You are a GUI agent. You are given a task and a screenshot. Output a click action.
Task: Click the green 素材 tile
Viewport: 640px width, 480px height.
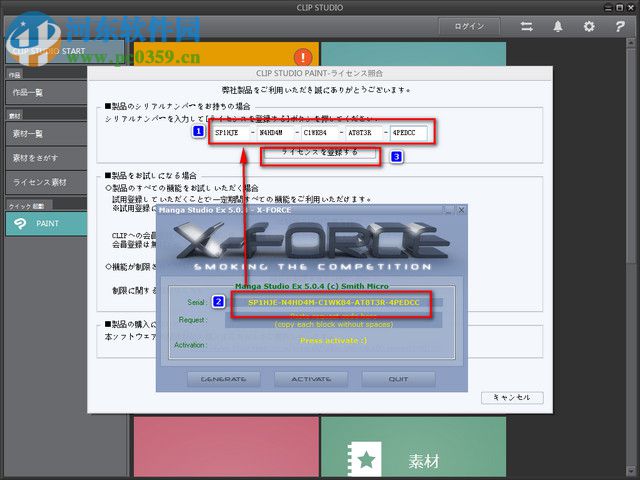413,448
